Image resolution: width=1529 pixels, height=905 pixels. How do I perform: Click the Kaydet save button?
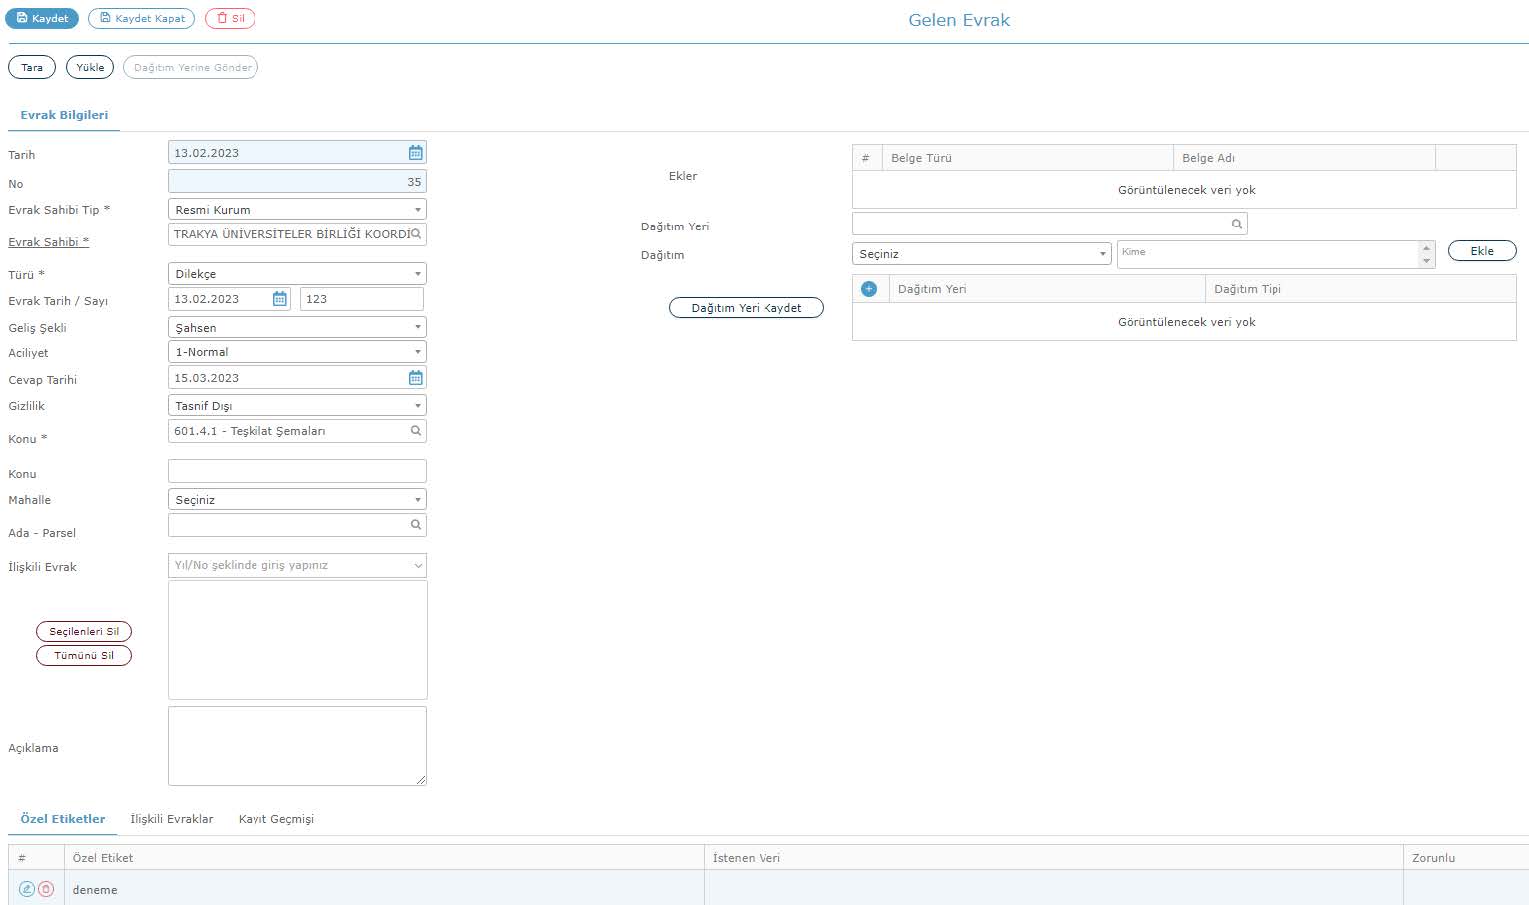tap(42, 18)
